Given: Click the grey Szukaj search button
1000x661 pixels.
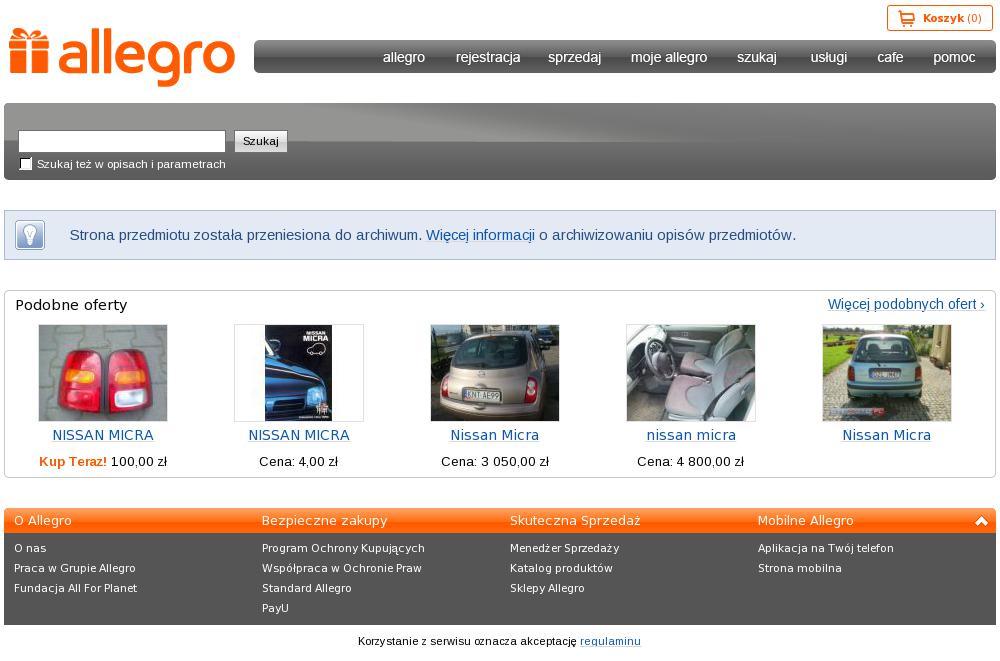Looking at the screenshot, I should (x=261, y=141).
